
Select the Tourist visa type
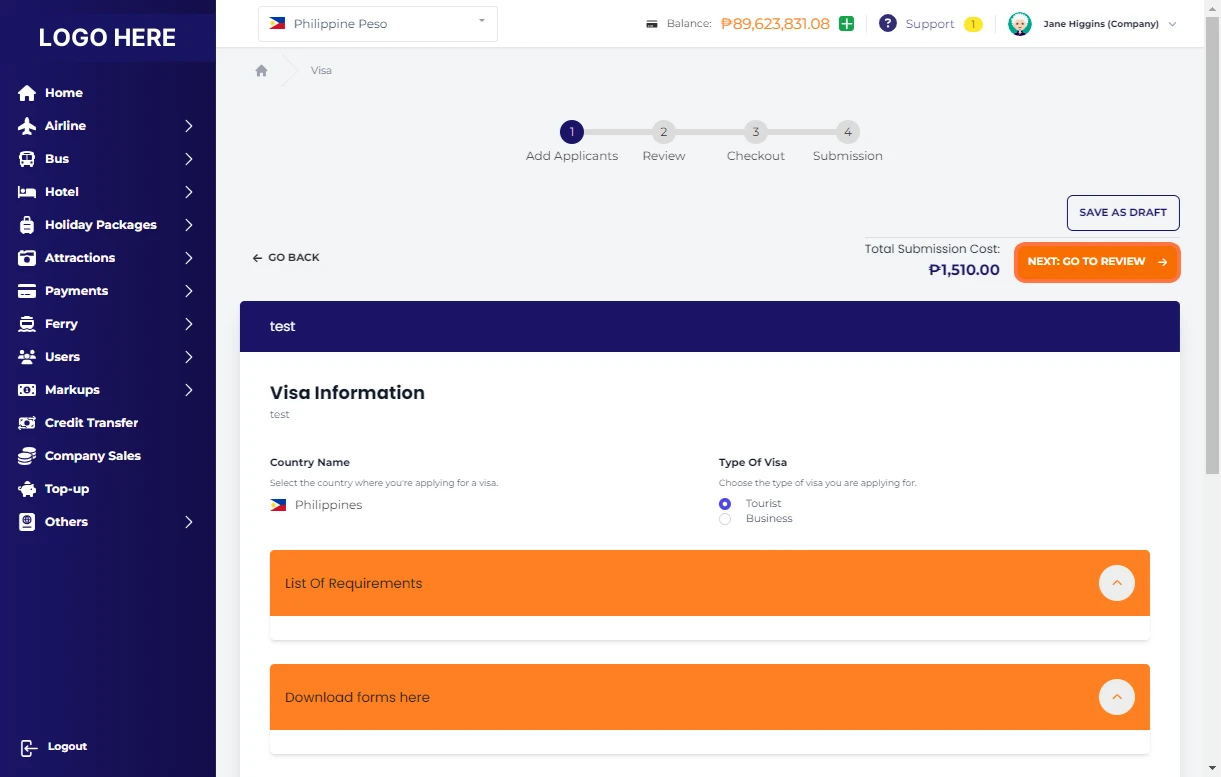pyautogui.click(x=725, y=504)
